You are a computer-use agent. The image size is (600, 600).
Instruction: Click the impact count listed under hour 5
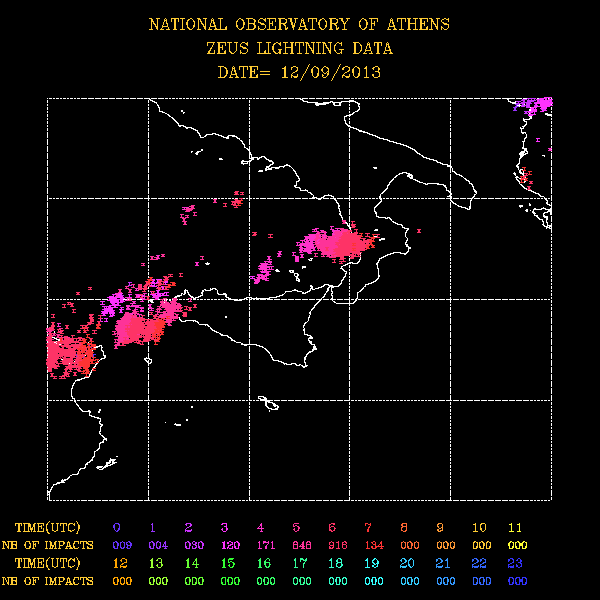[302, 545]
